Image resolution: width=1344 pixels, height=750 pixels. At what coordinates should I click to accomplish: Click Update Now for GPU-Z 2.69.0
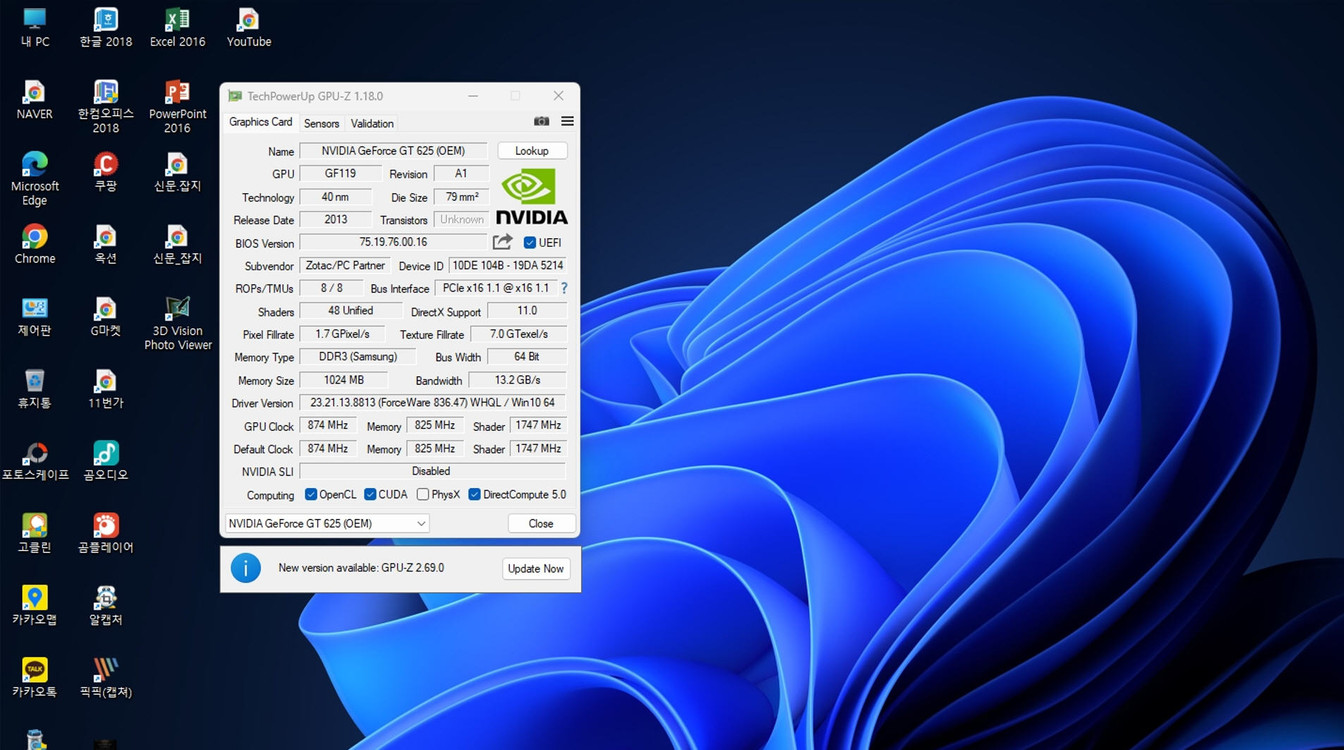535,568
